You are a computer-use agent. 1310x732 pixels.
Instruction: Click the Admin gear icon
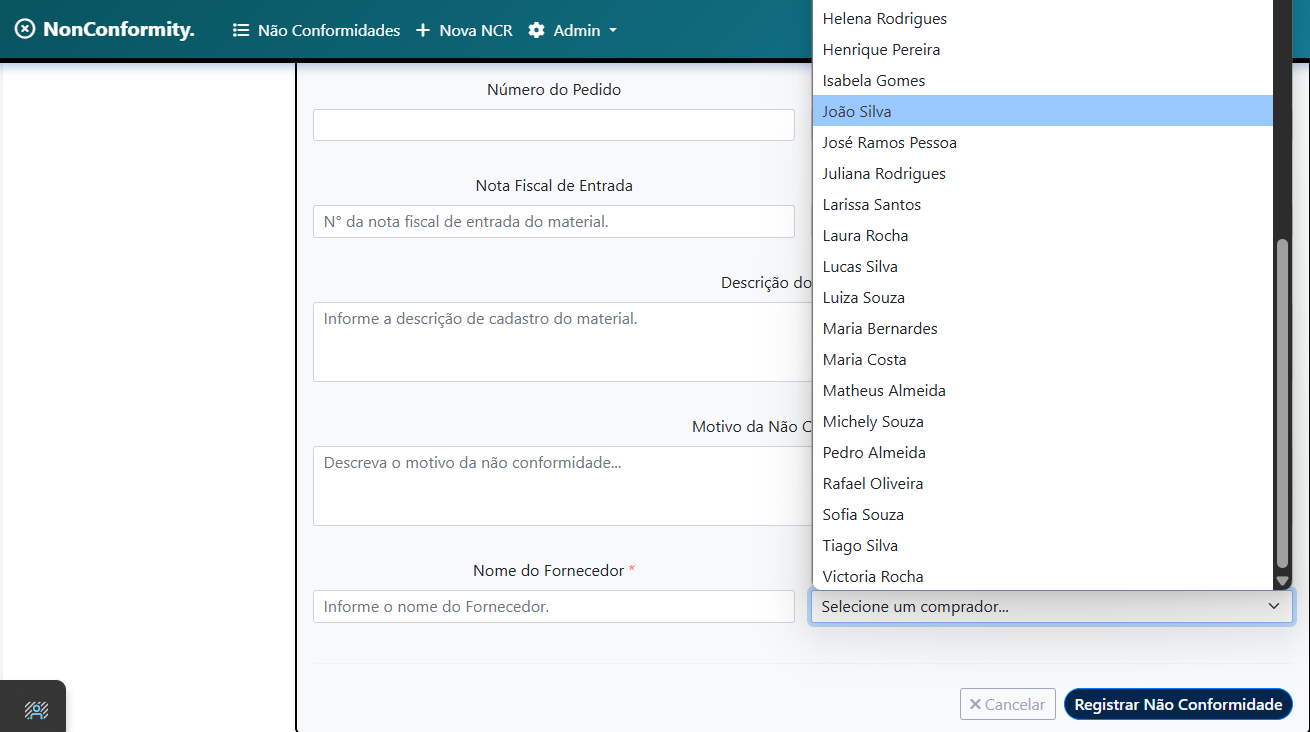(537, 31)
